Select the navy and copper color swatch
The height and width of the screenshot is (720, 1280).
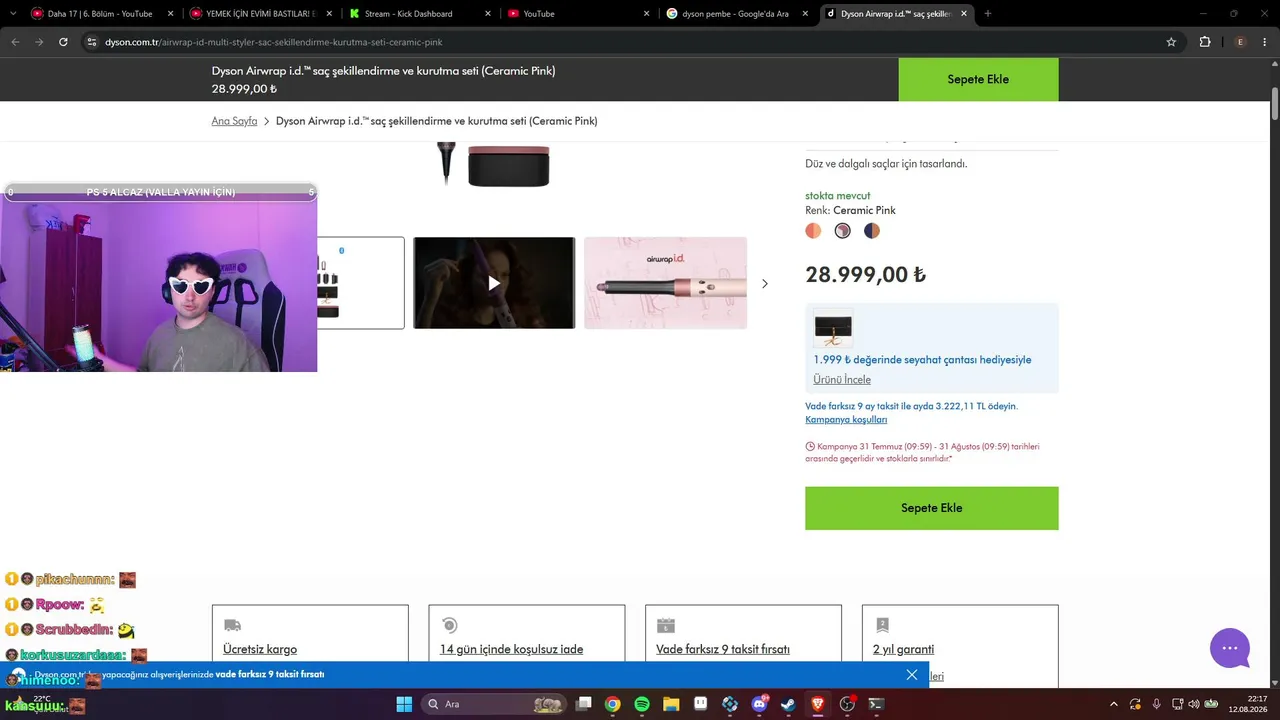pos(872,231)
